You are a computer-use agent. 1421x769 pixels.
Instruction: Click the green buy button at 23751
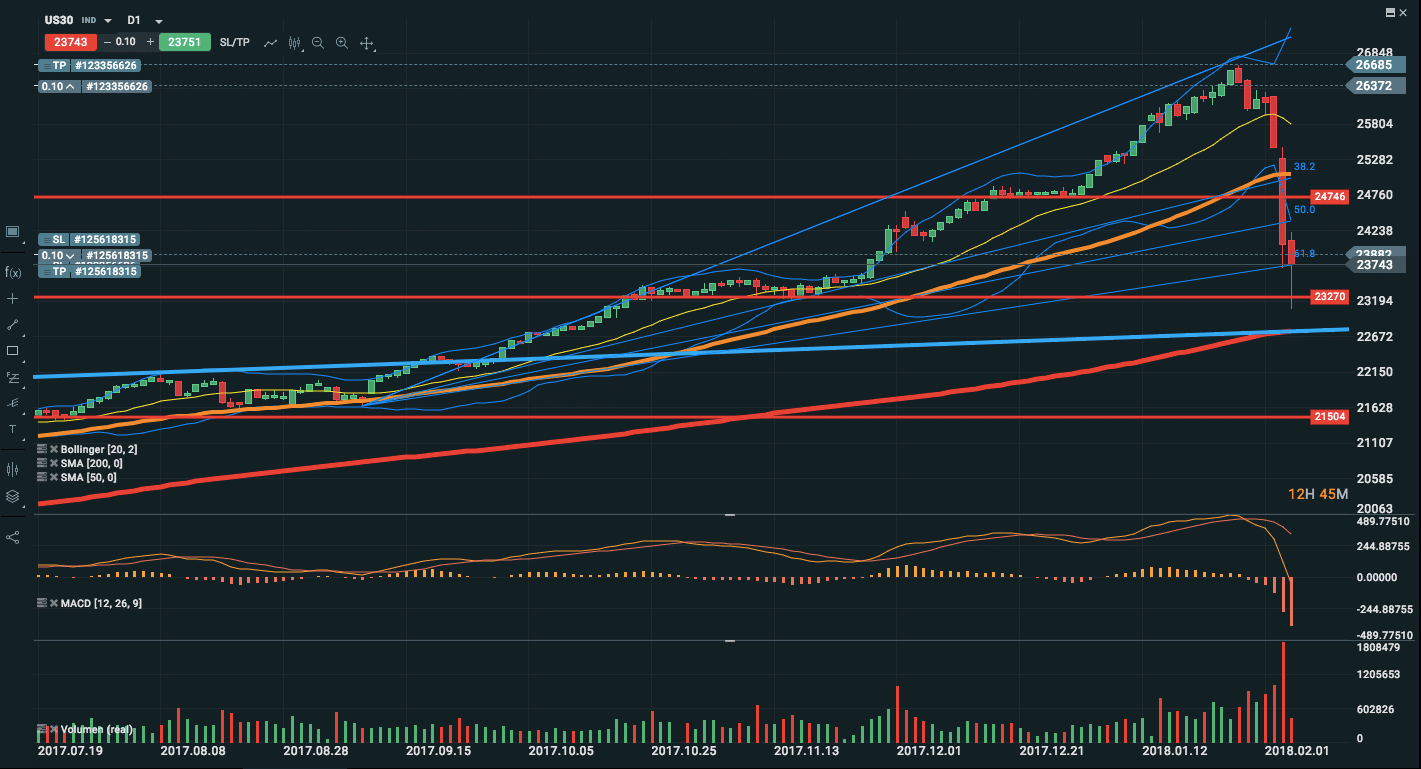[x=185, y=42]
